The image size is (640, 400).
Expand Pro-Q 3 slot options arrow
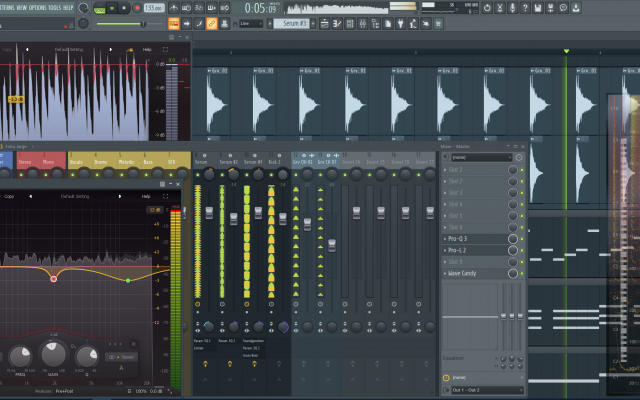[445, 239]
